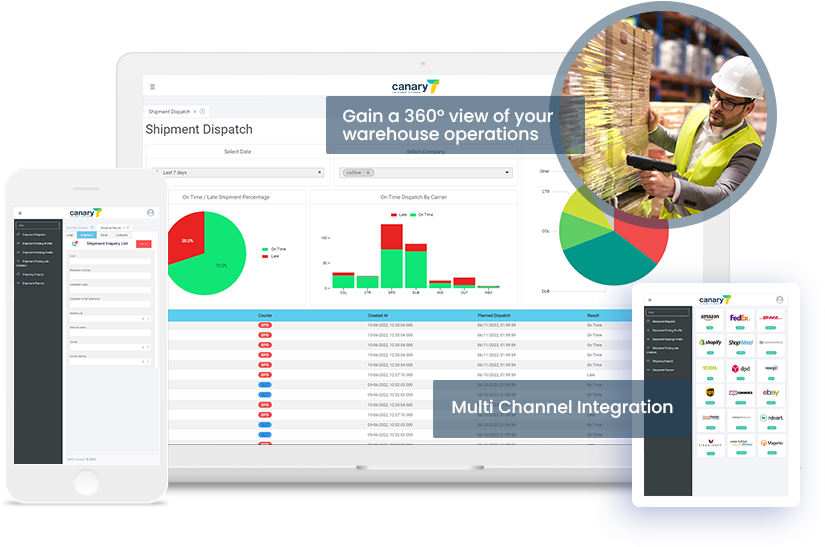Open the Warehouse dropdown on phone form
This screenshot has height=547, width=825.
(x=110, y=318)
